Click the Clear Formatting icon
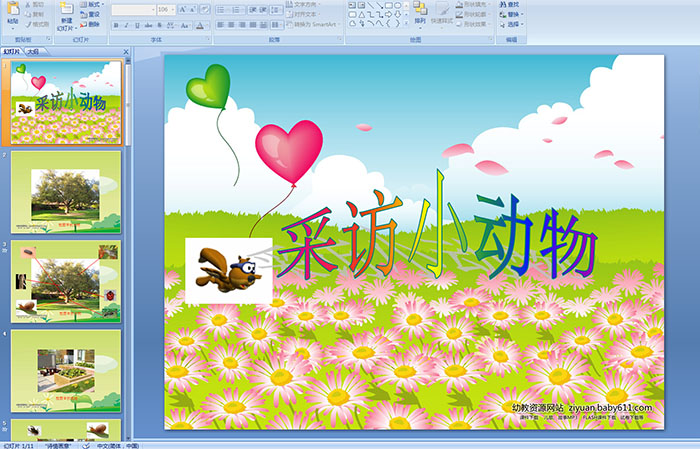Screen dimensions: 700x449 click(x=203, y=9)
